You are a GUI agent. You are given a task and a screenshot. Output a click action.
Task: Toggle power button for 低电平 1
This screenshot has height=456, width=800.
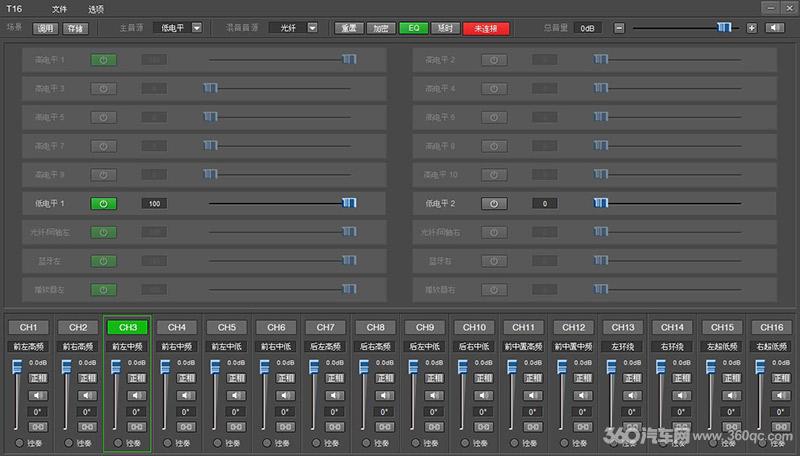[x=104, y=204]
